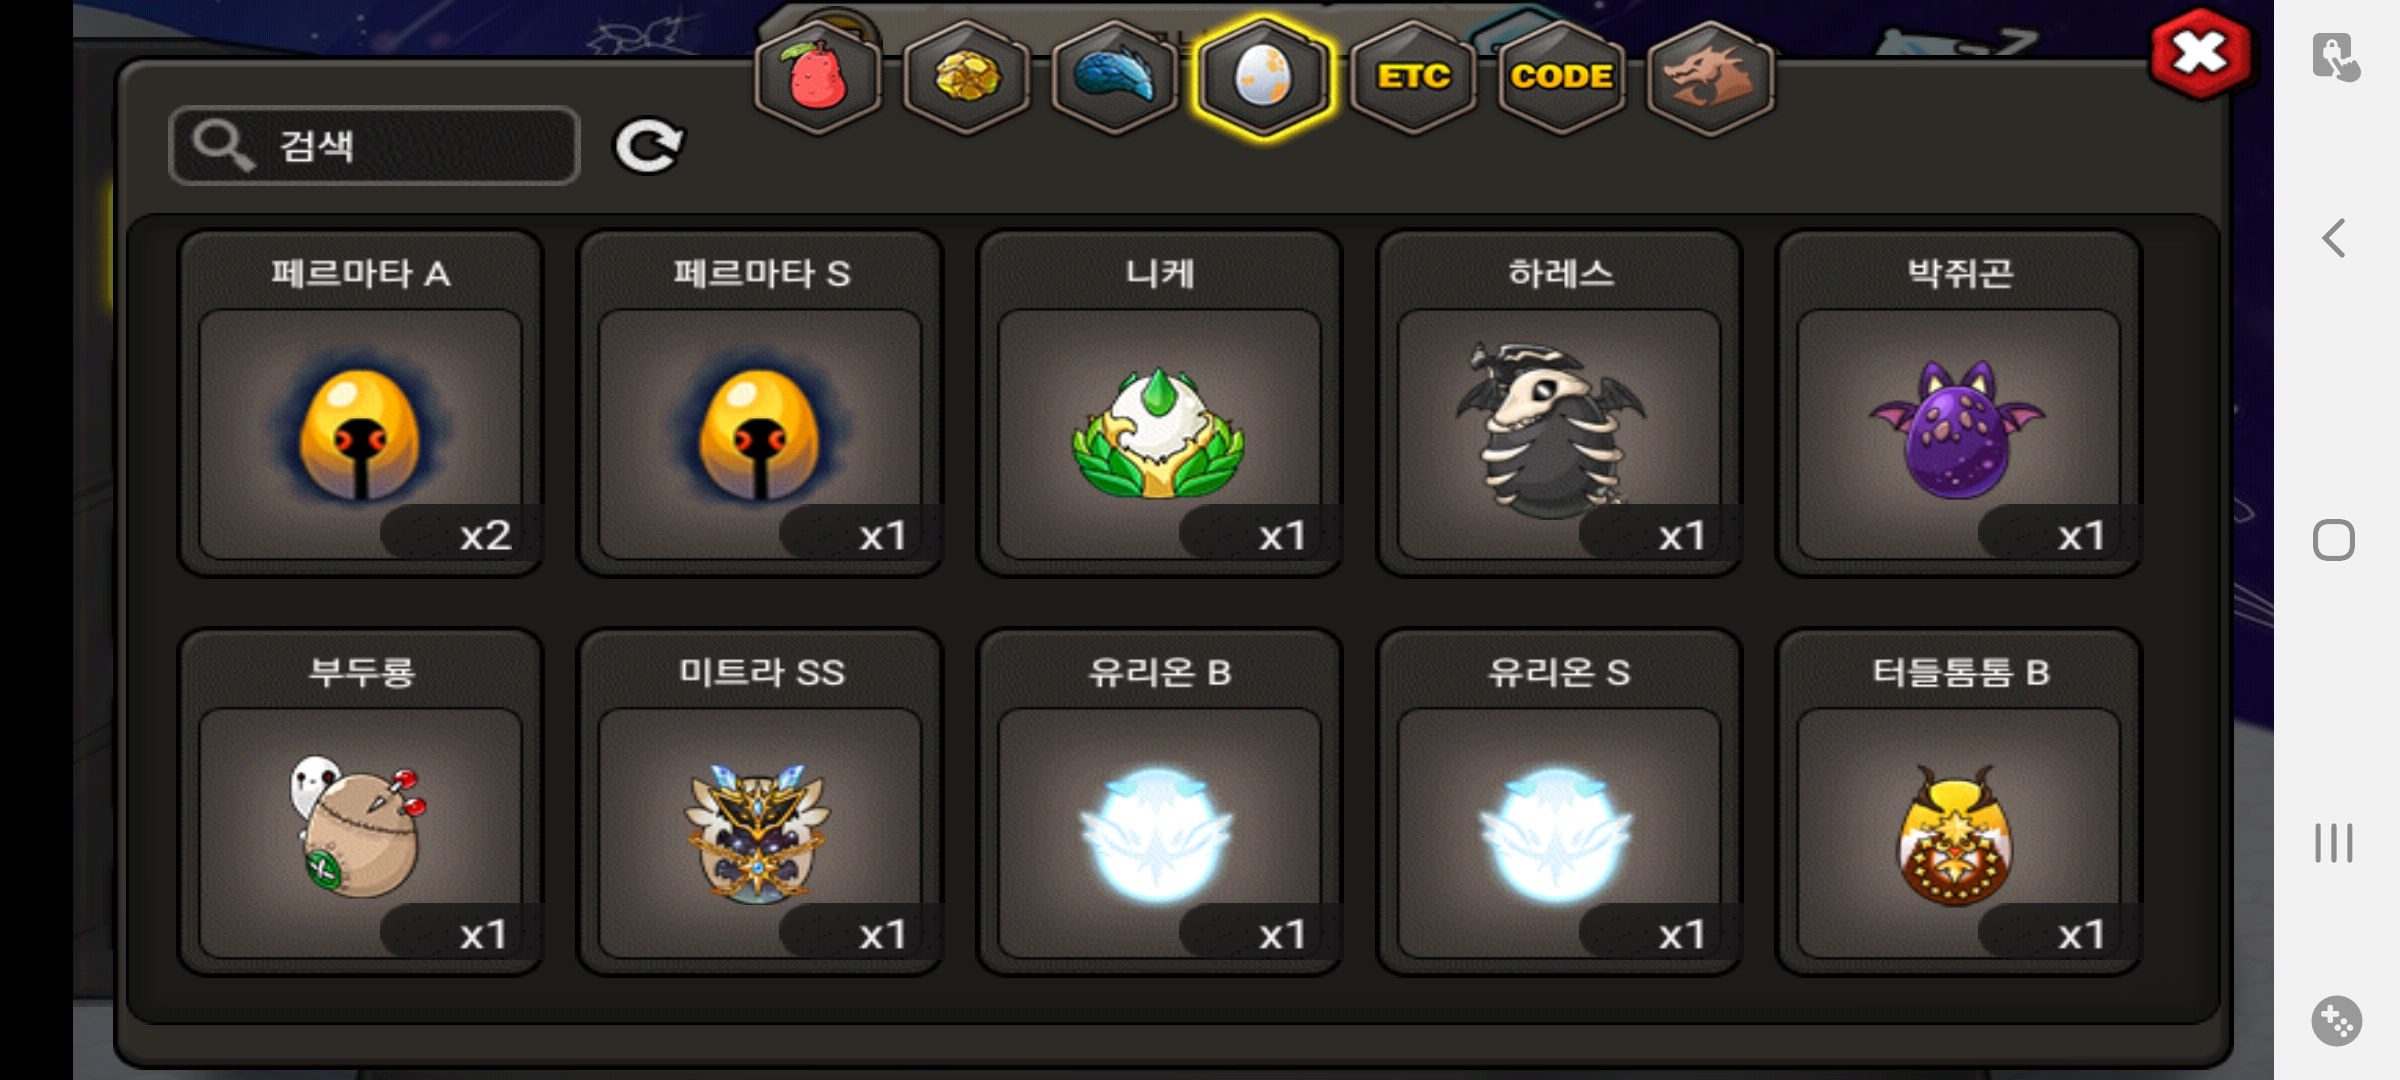
Task: Tap the Android back arrow
Action: (2334, 238)
